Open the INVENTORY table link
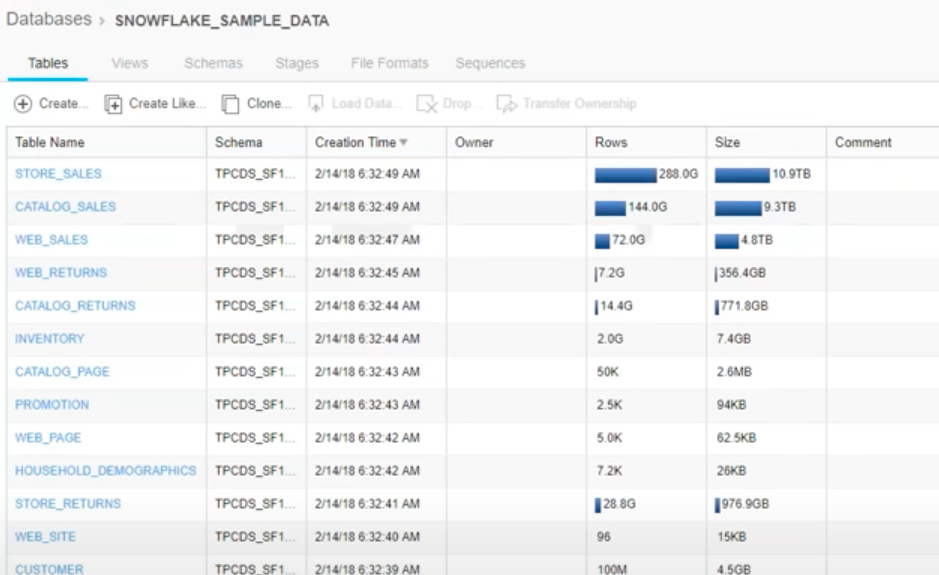 click(49, 338)
